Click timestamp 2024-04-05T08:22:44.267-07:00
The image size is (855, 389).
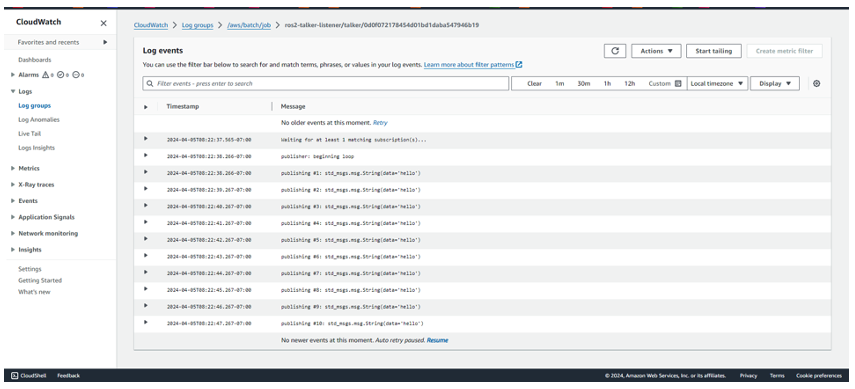coord(209,273)
